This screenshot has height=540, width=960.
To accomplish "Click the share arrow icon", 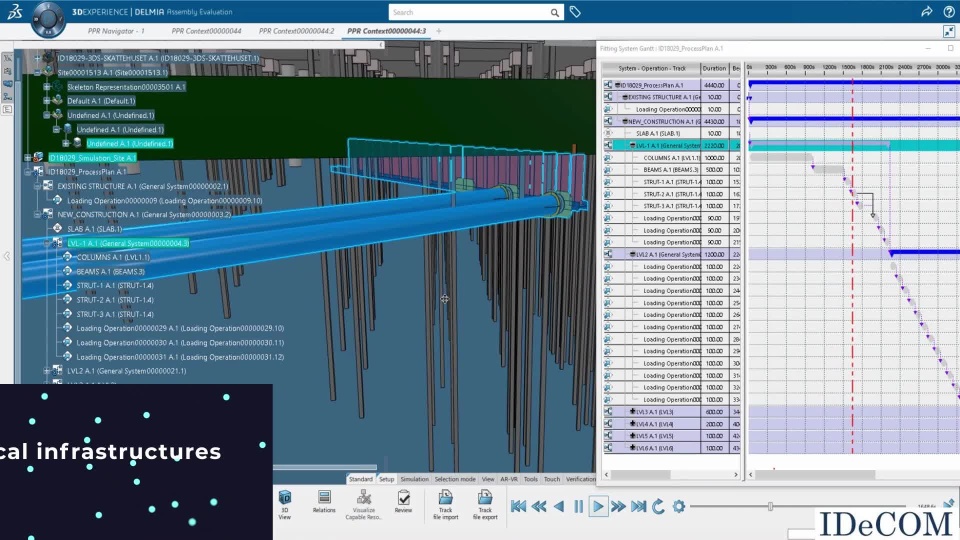I will (926, 12).
